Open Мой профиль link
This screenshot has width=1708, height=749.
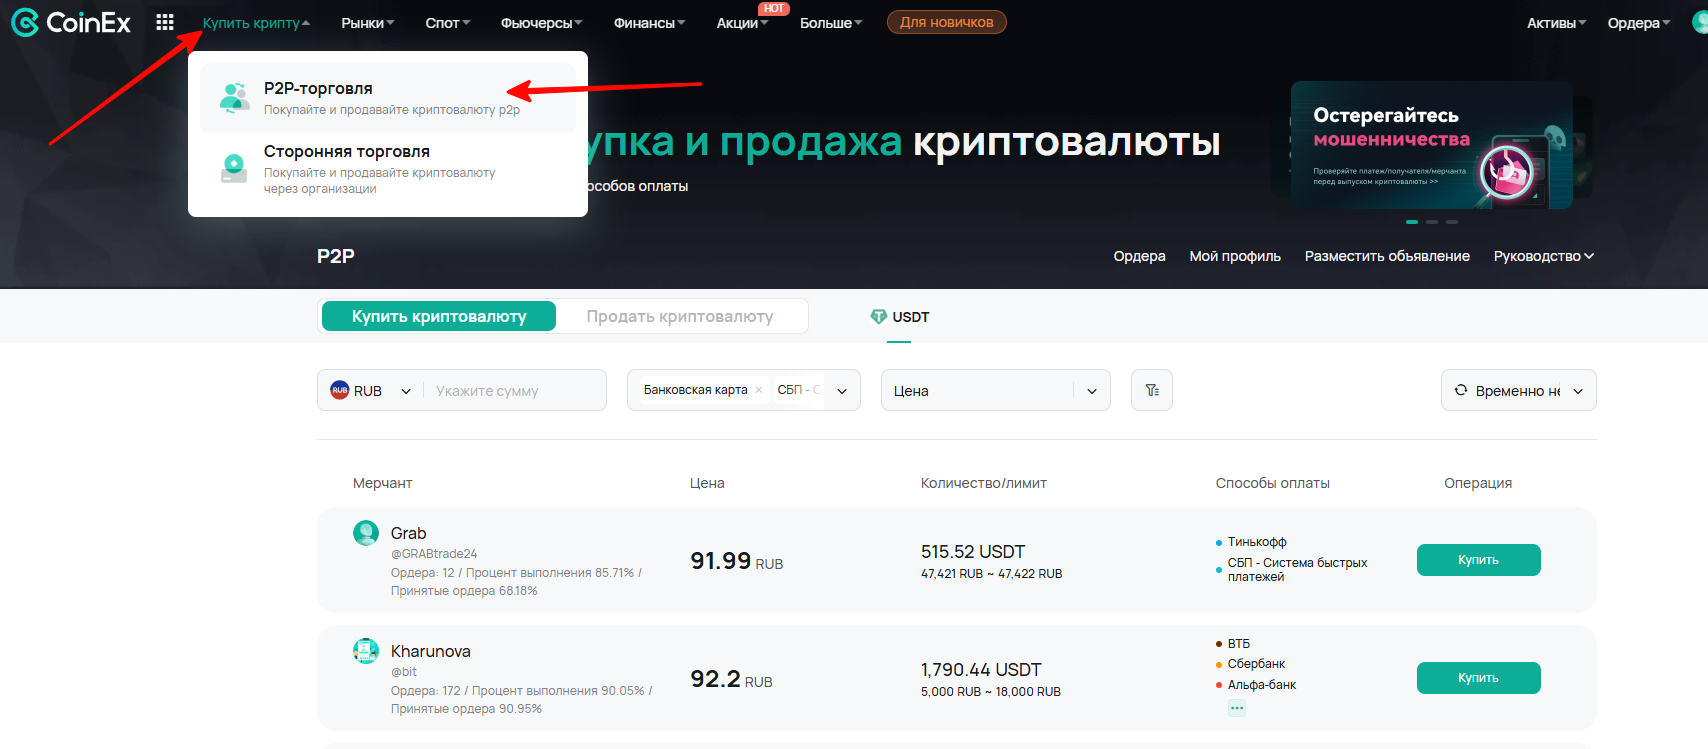pos(1235,256)
